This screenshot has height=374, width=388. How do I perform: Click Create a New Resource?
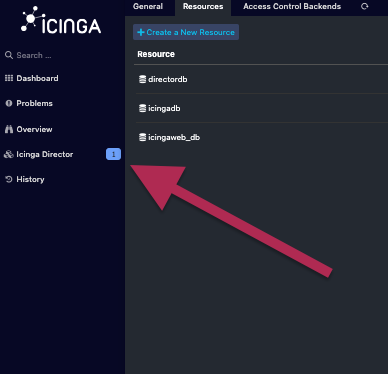186,32
